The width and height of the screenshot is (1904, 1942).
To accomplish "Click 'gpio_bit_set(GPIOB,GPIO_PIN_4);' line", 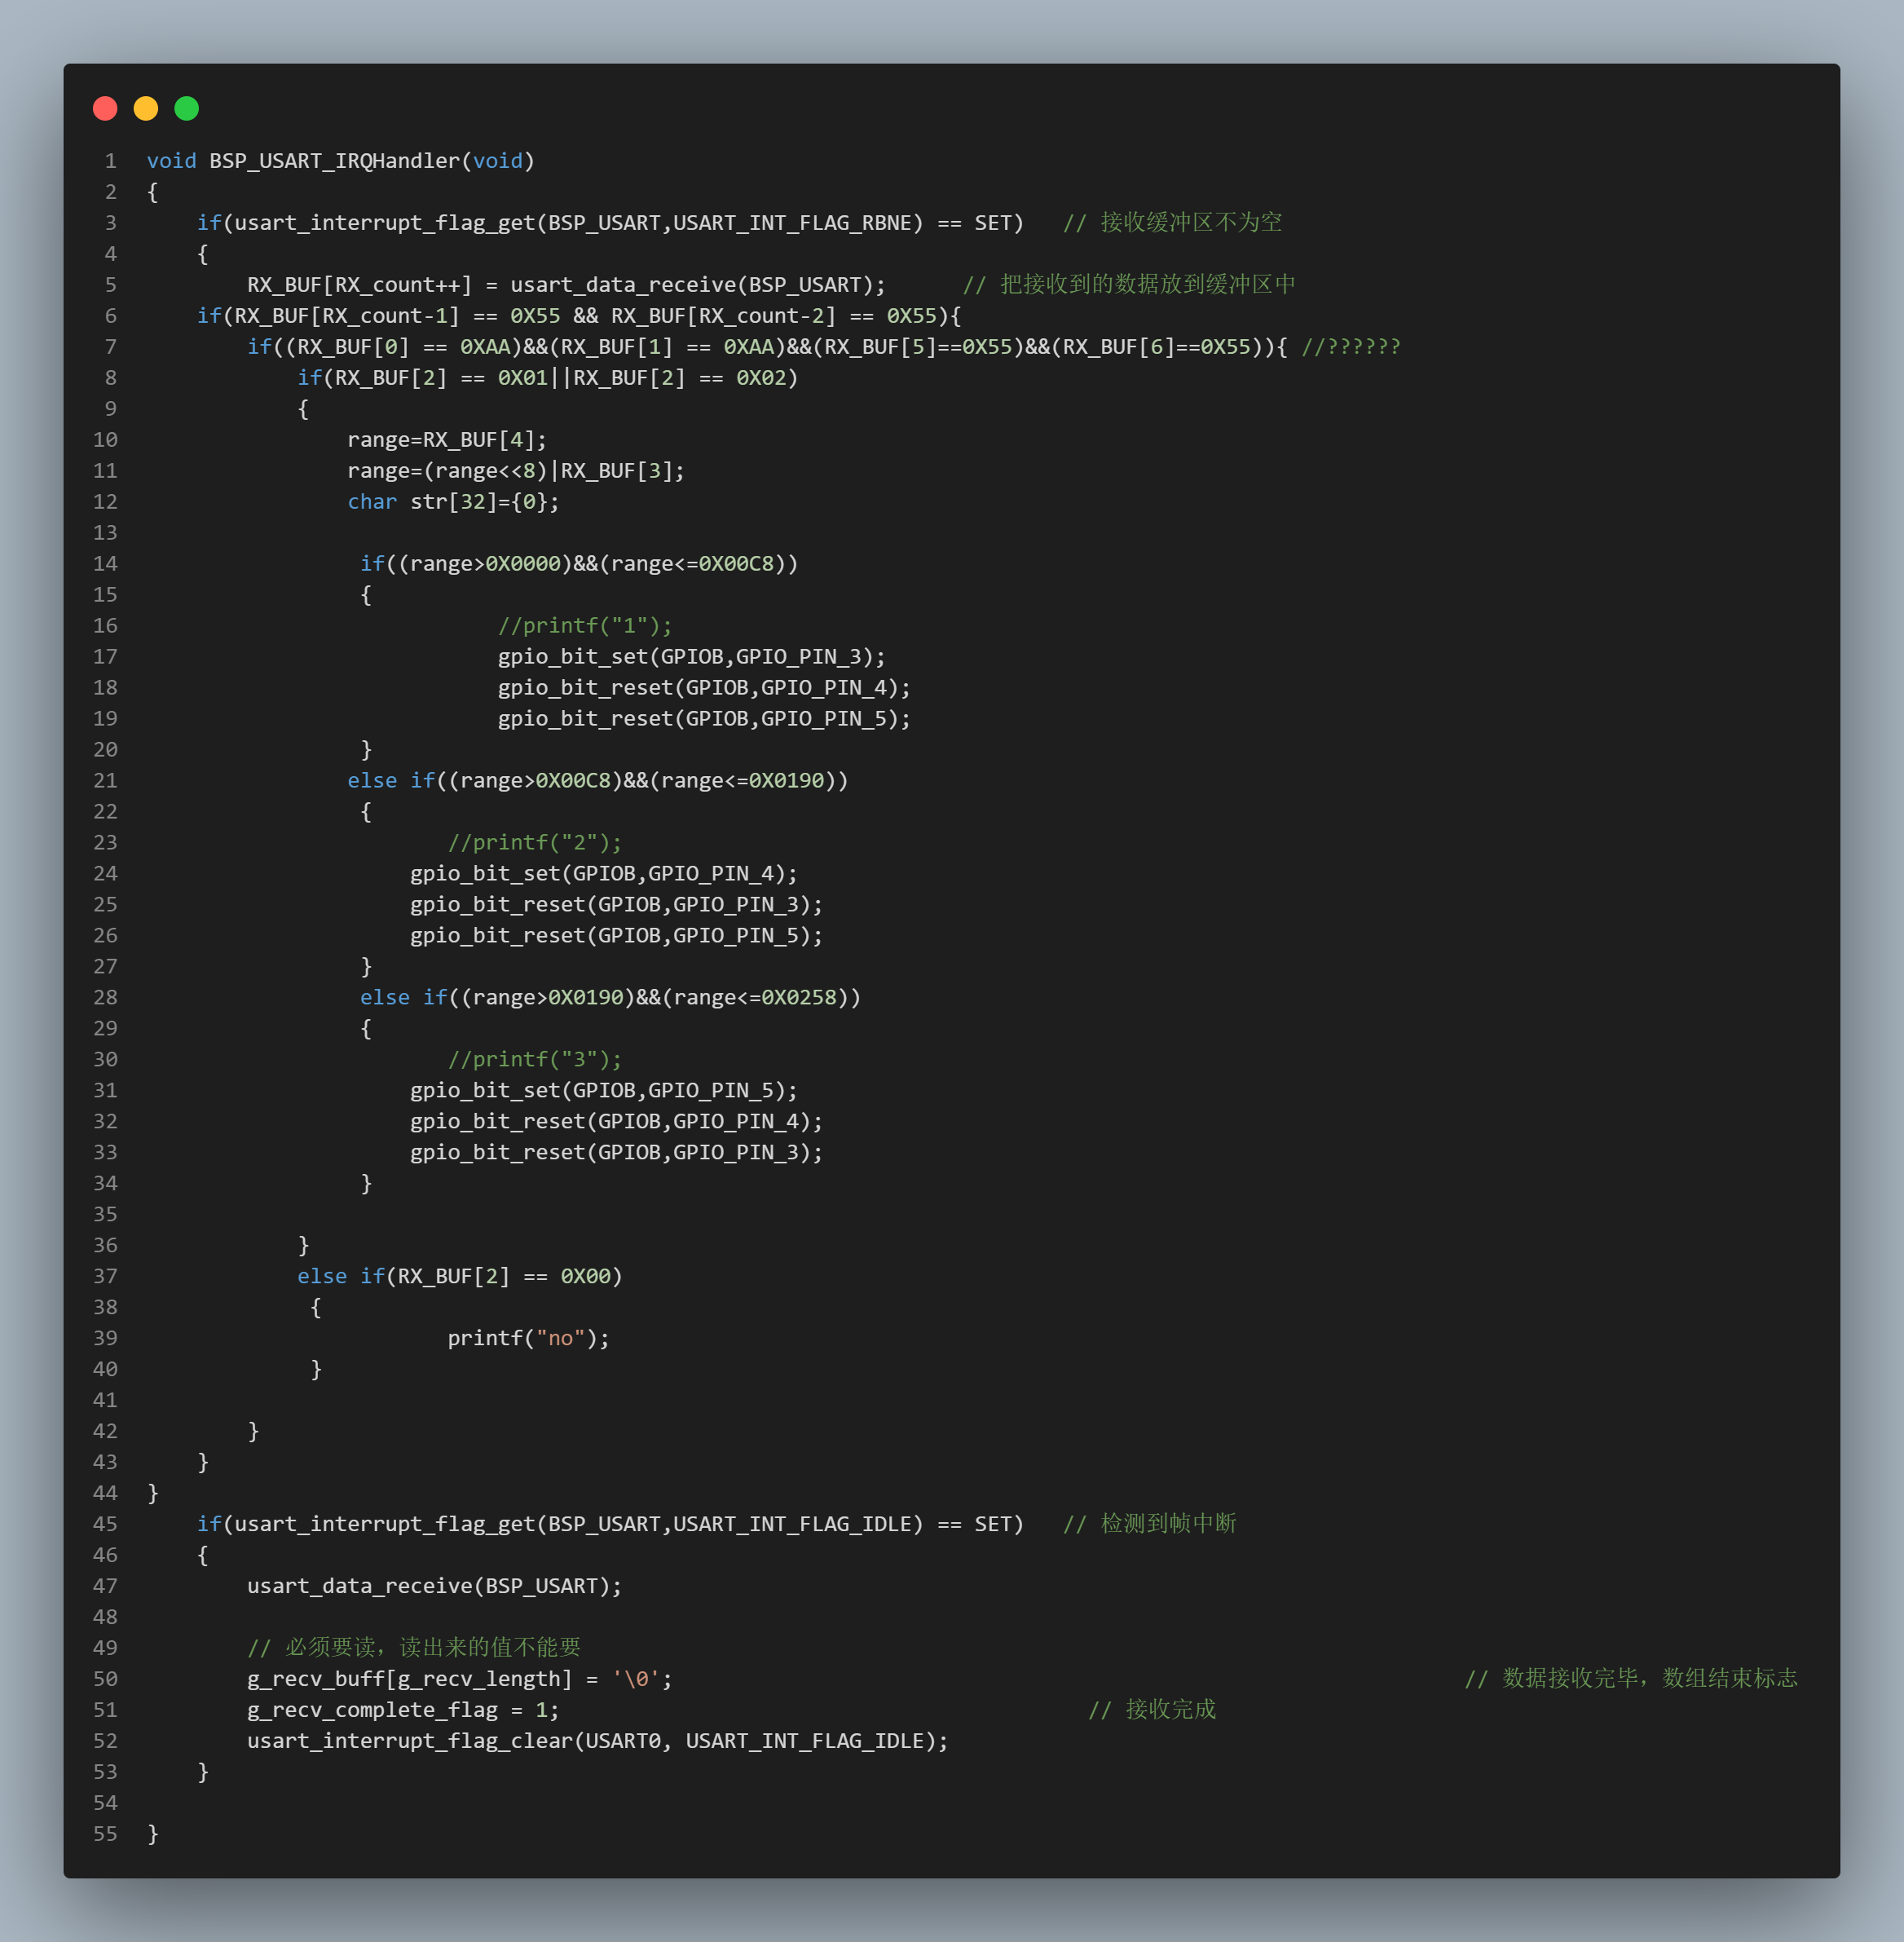I will tap(604, 874).
